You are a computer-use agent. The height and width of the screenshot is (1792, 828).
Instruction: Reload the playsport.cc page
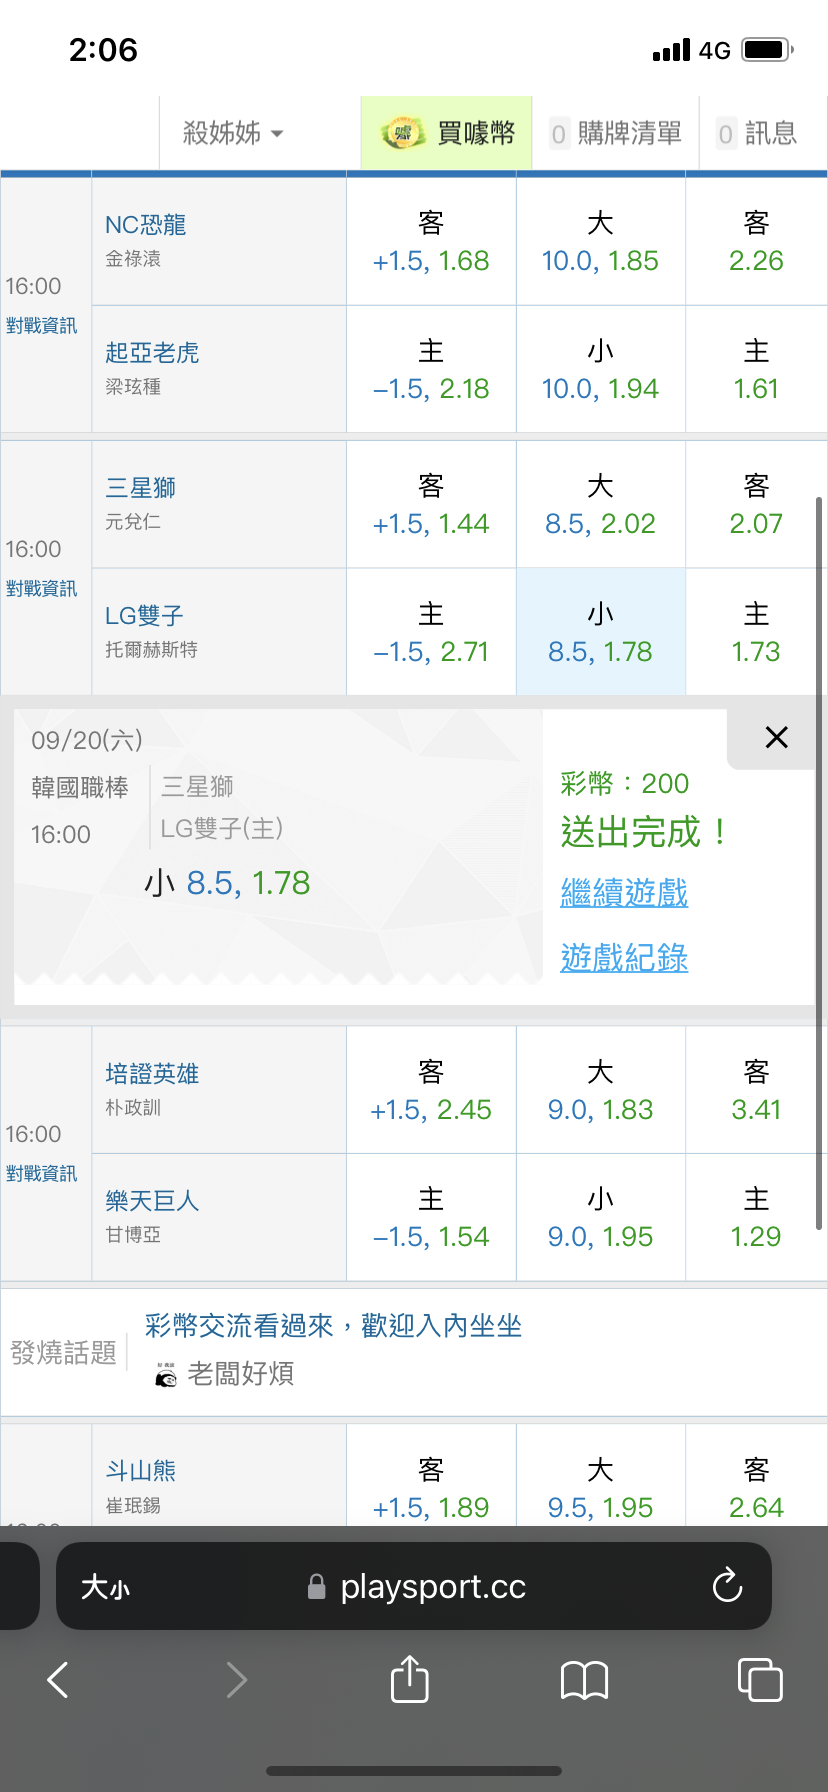pyautogui.click(x=727, y=1586)
